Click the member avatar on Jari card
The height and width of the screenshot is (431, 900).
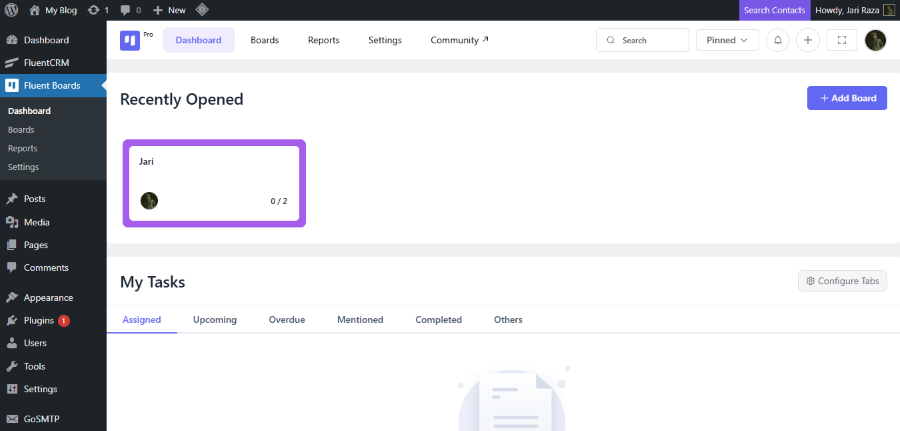[149, 200]
